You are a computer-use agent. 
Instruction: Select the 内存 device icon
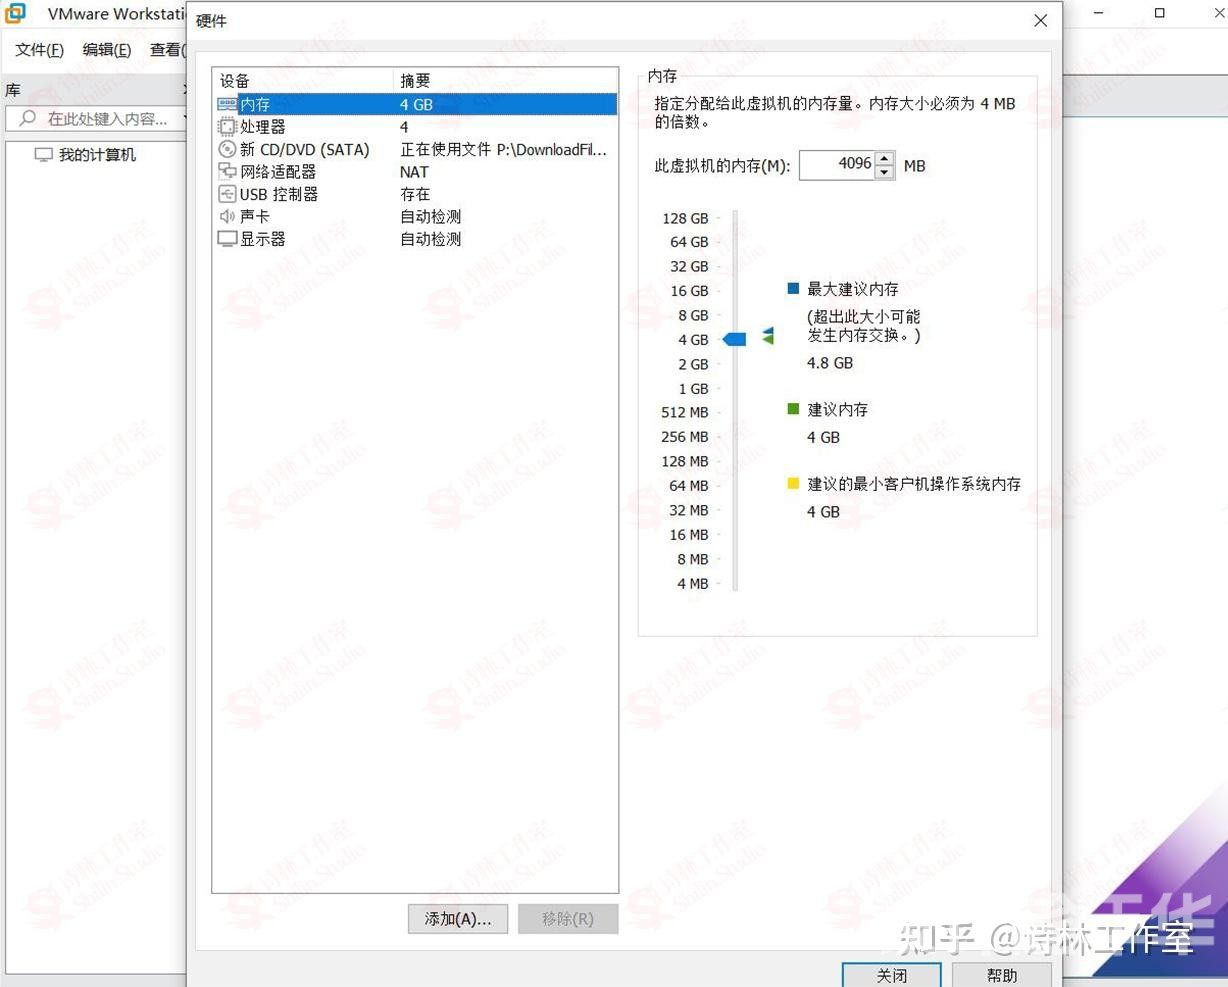coord(227,104)
